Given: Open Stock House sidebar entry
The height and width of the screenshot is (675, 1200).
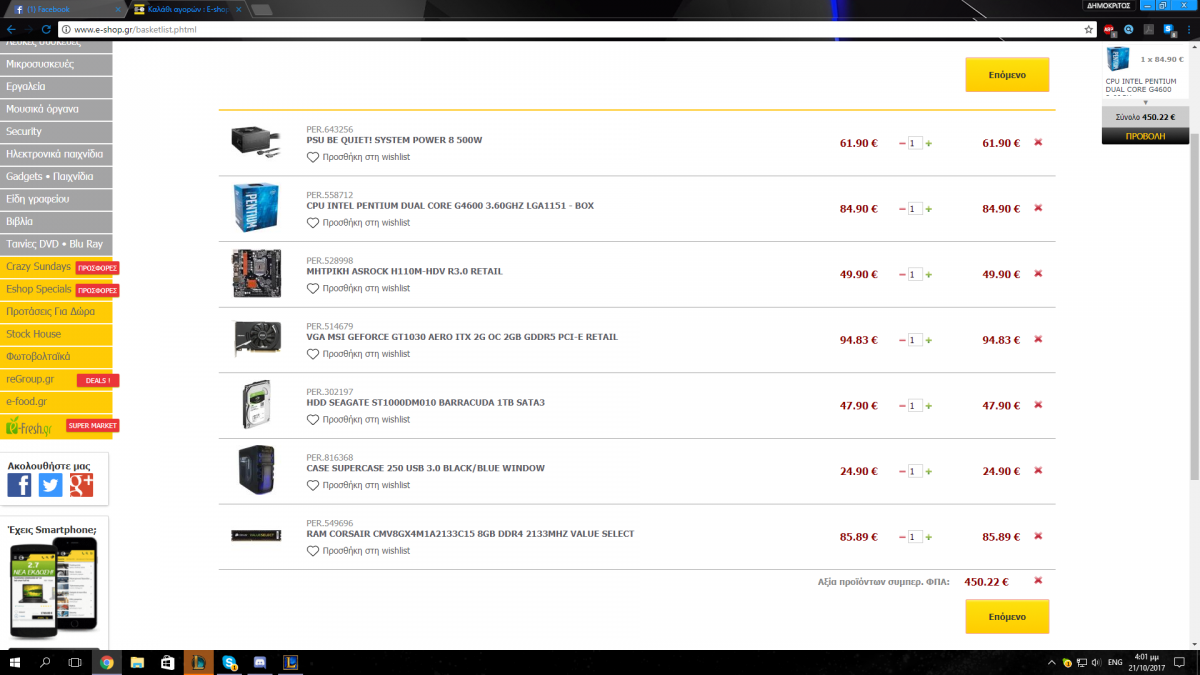Looking at the screenshot, I should (56, 334).
